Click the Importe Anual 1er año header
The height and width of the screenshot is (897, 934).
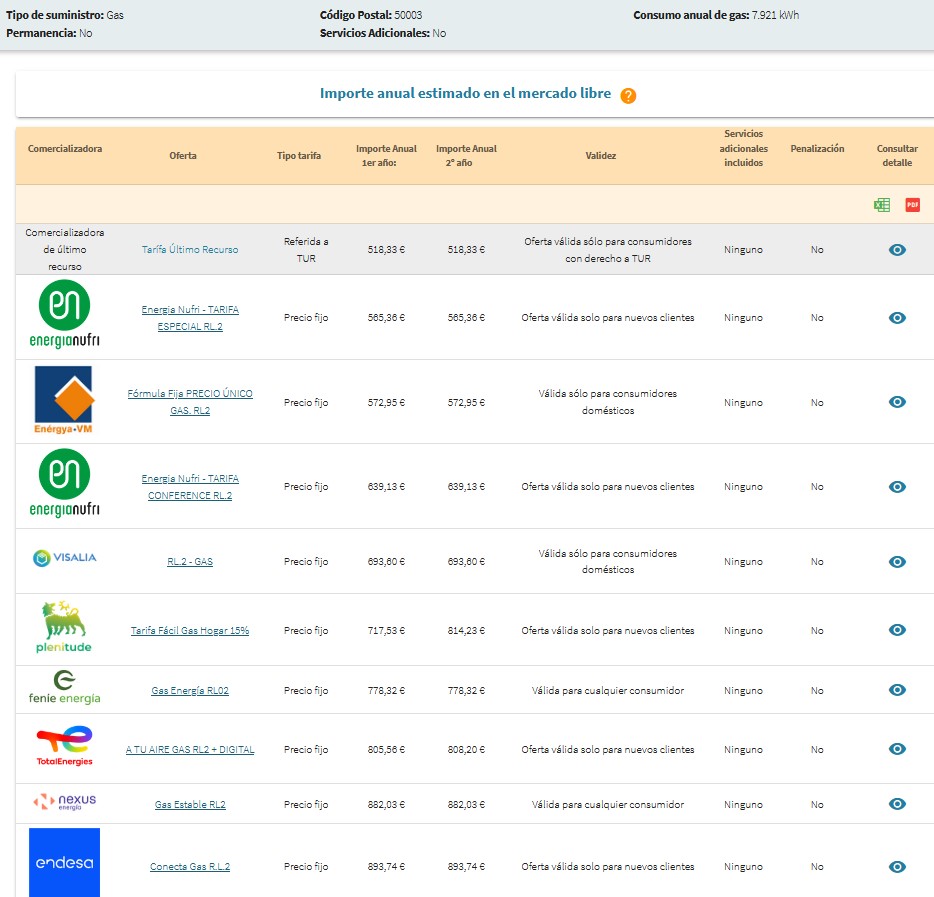pos(386,155)
